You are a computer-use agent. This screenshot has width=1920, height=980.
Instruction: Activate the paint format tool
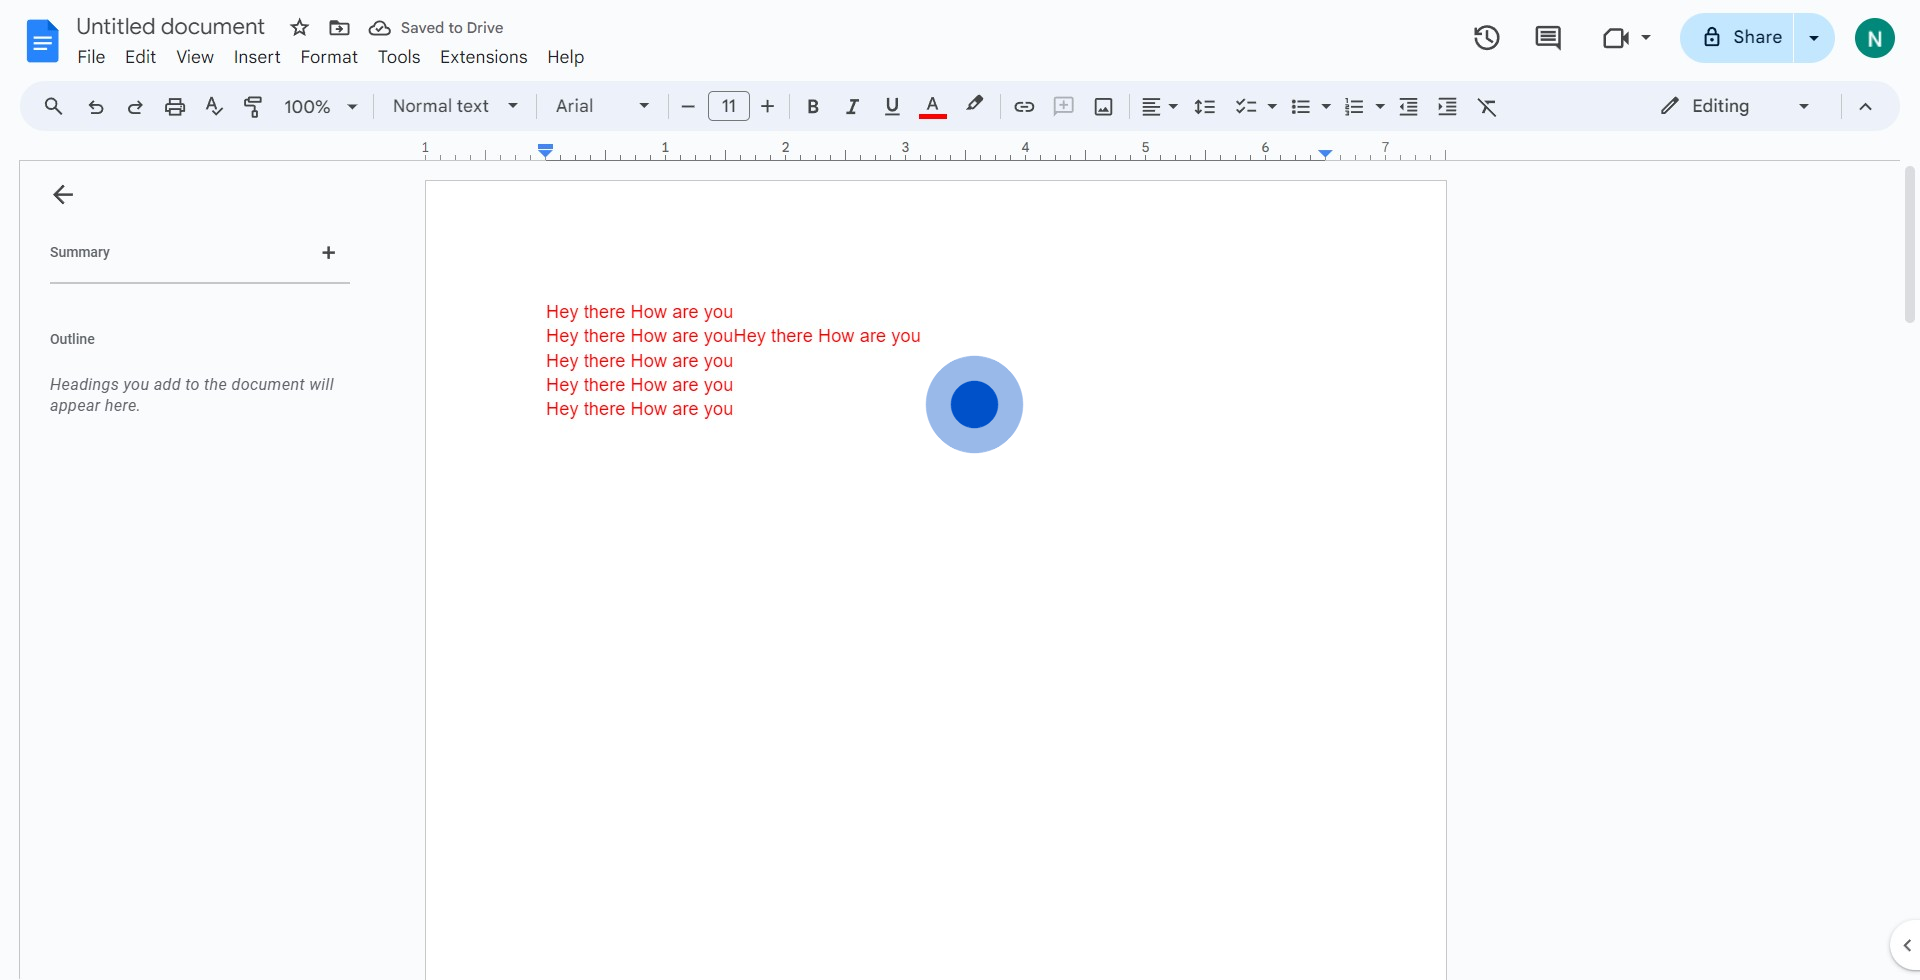pos(254,106)
